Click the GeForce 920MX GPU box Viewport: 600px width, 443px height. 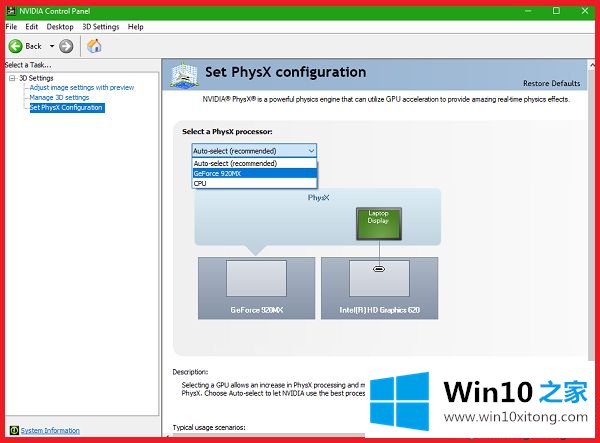256,288
